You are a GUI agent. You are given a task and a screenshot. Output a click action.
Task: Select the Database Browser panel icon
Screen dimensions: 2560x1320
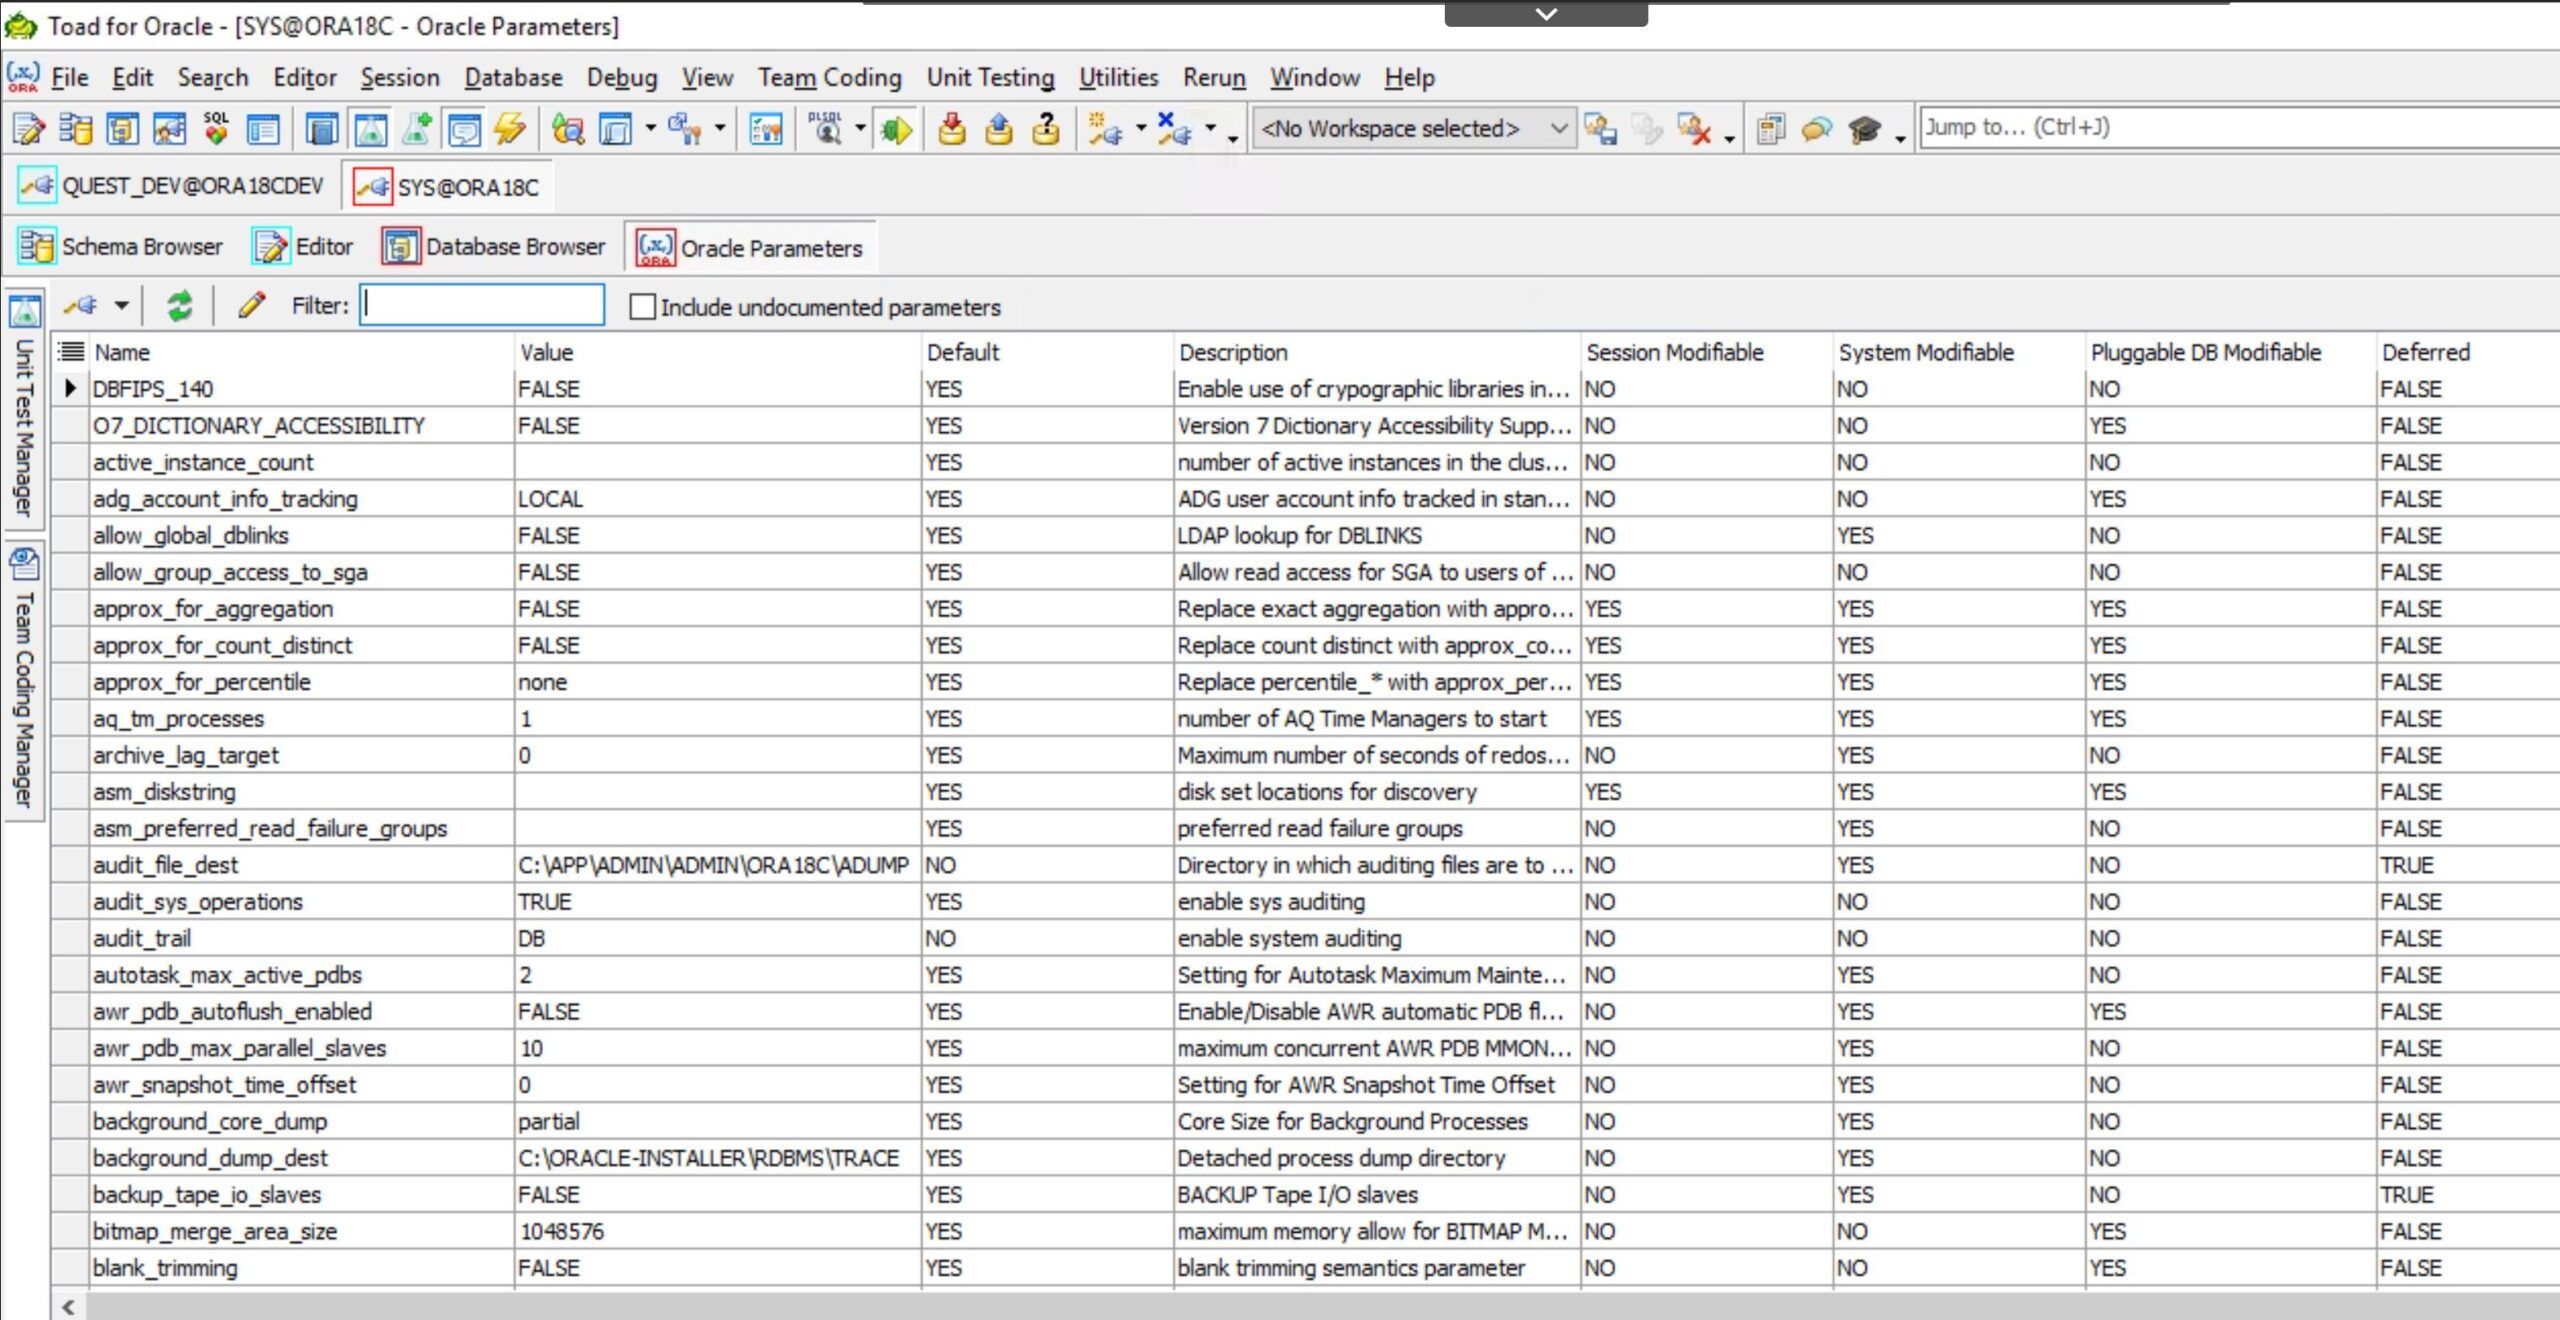pyautogui.click(x=401, y=248)
